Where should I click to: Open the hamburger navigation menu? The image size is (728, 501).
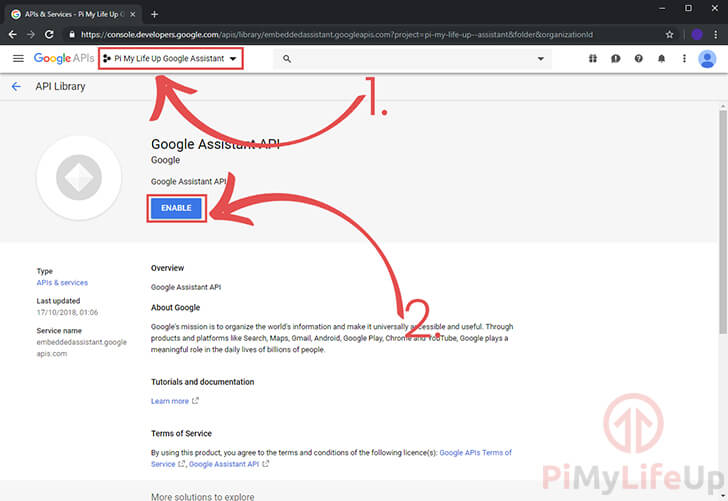(18, 59)
